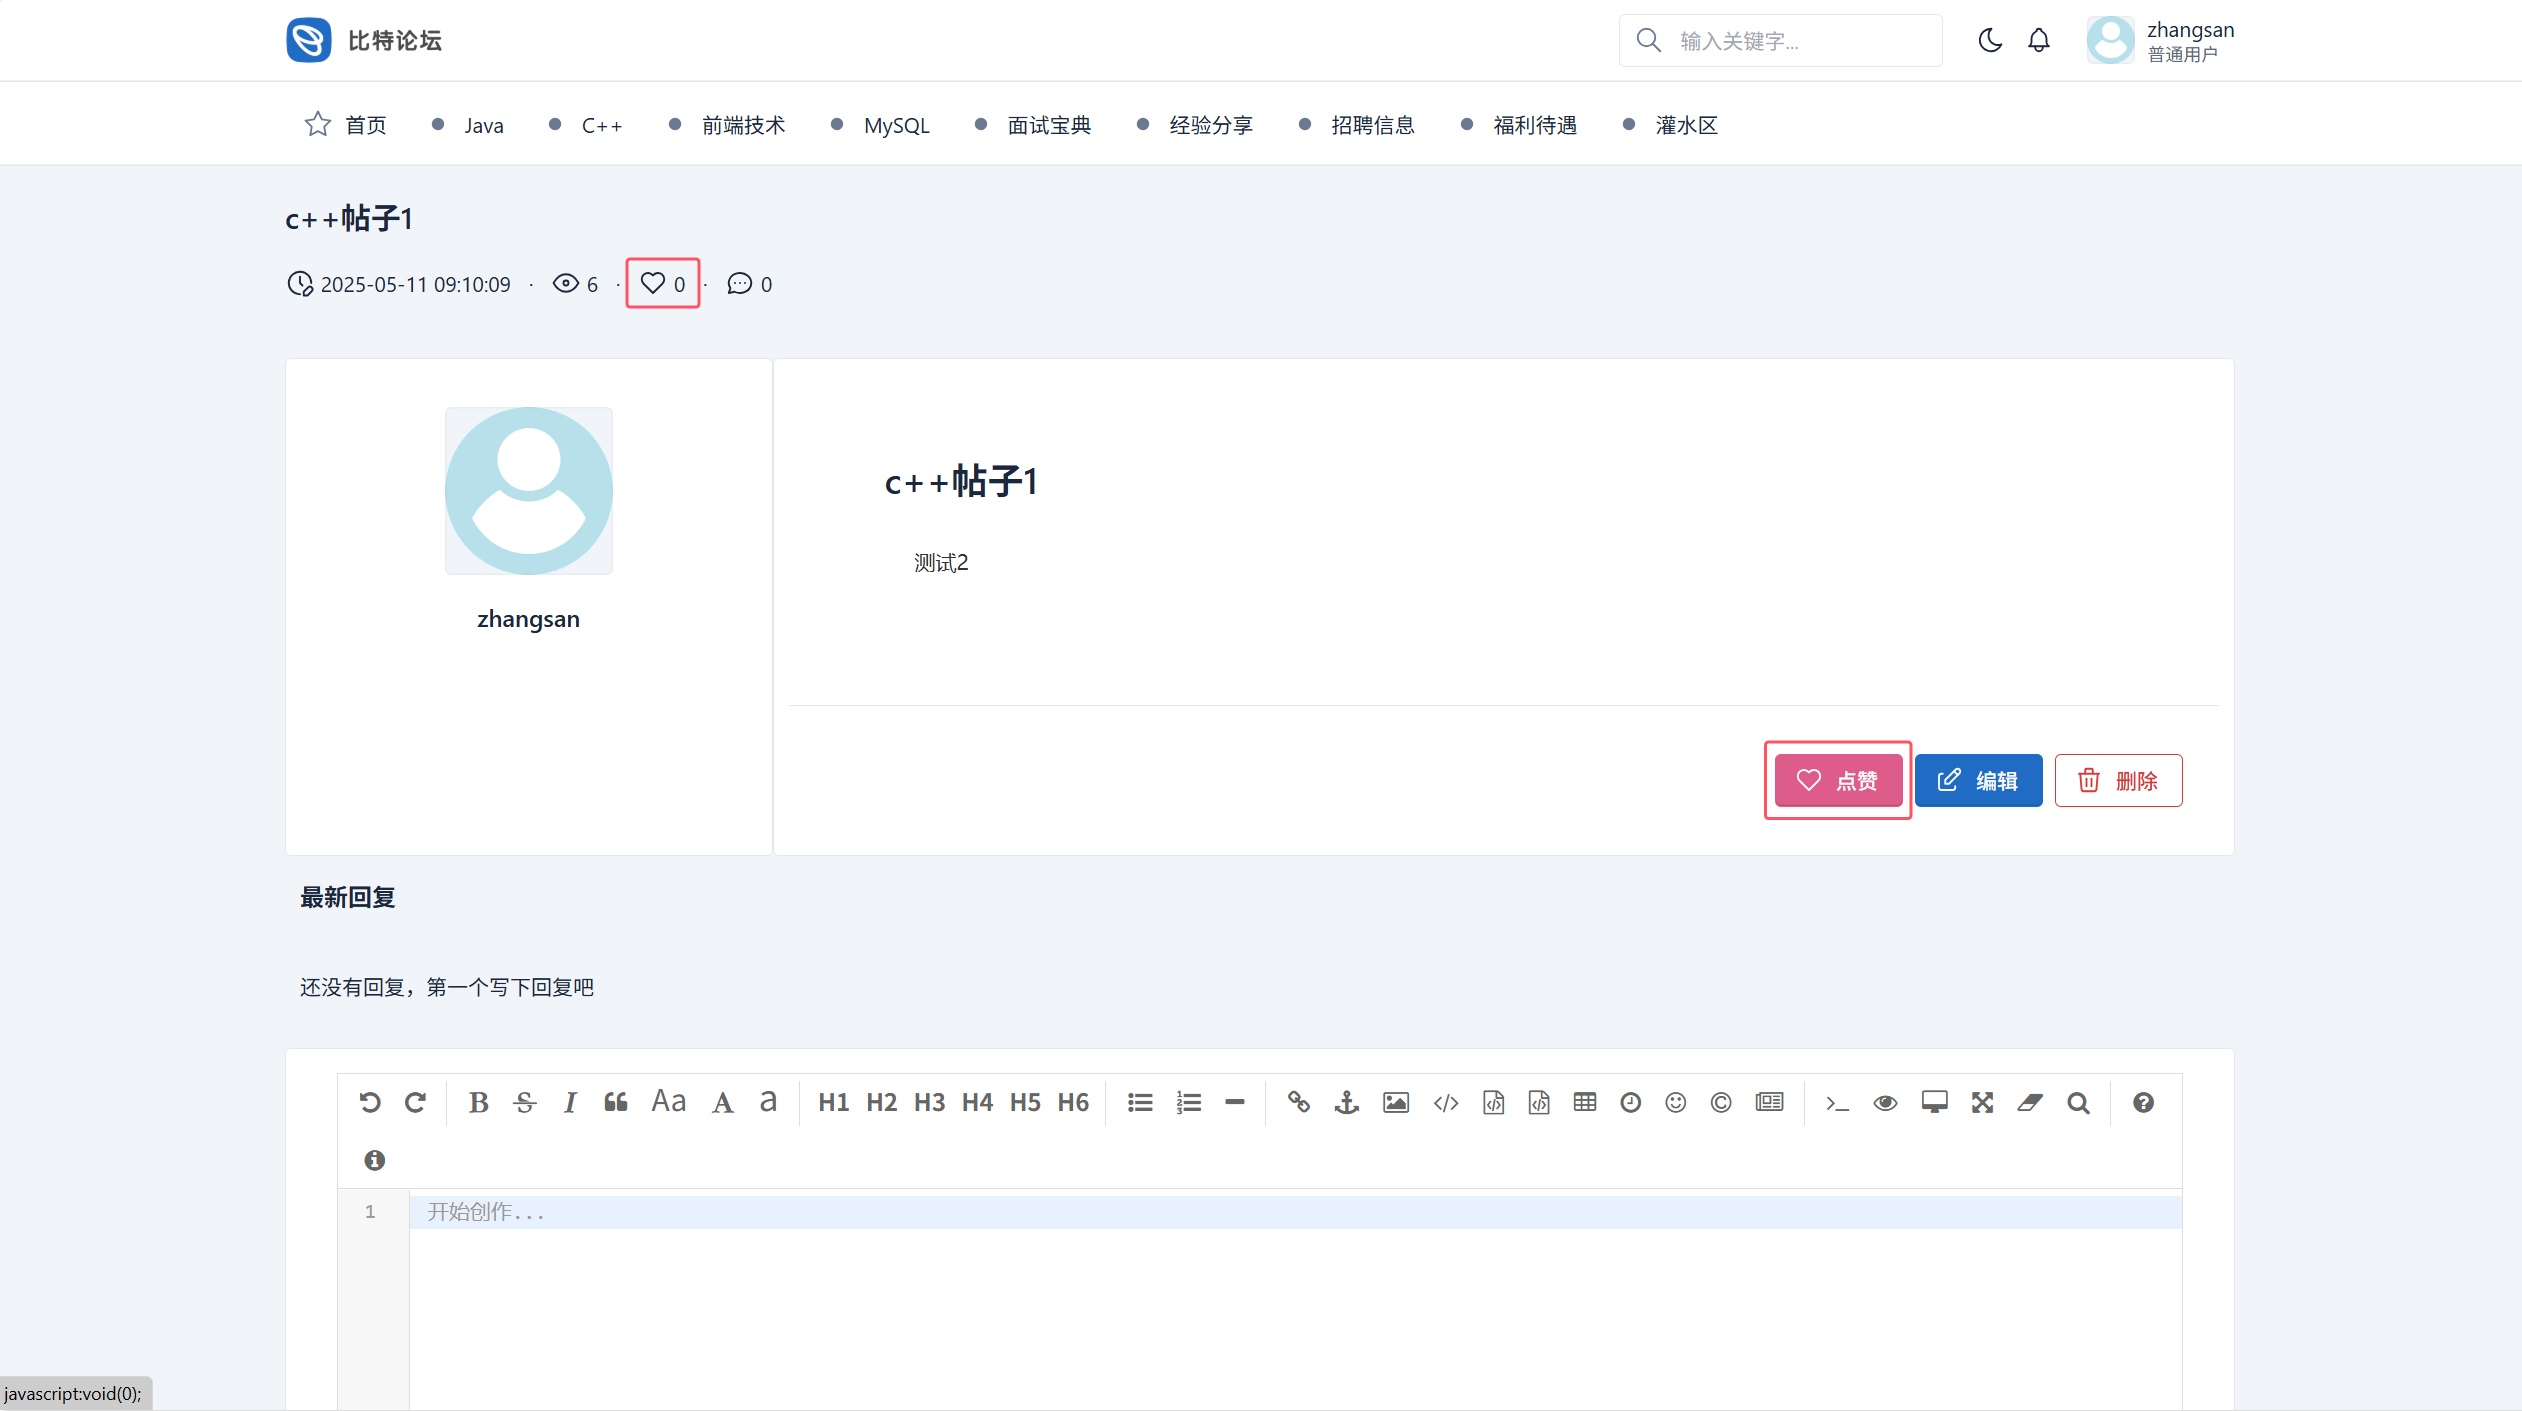Open the C++ board tab
Image resolution: width=2522 pixels, height=1411 pixels.
coord(601,125)
